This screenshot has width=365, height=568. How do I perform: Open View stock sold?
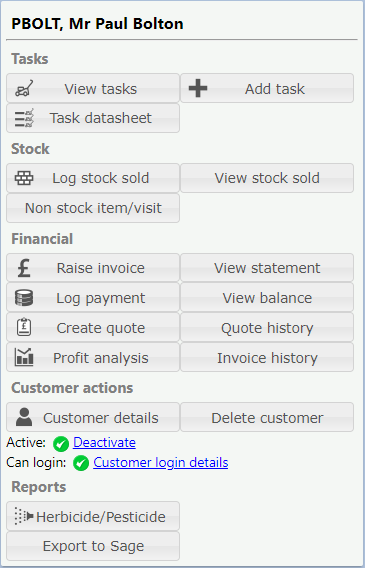pyautogui.click(x=267, y=178)
